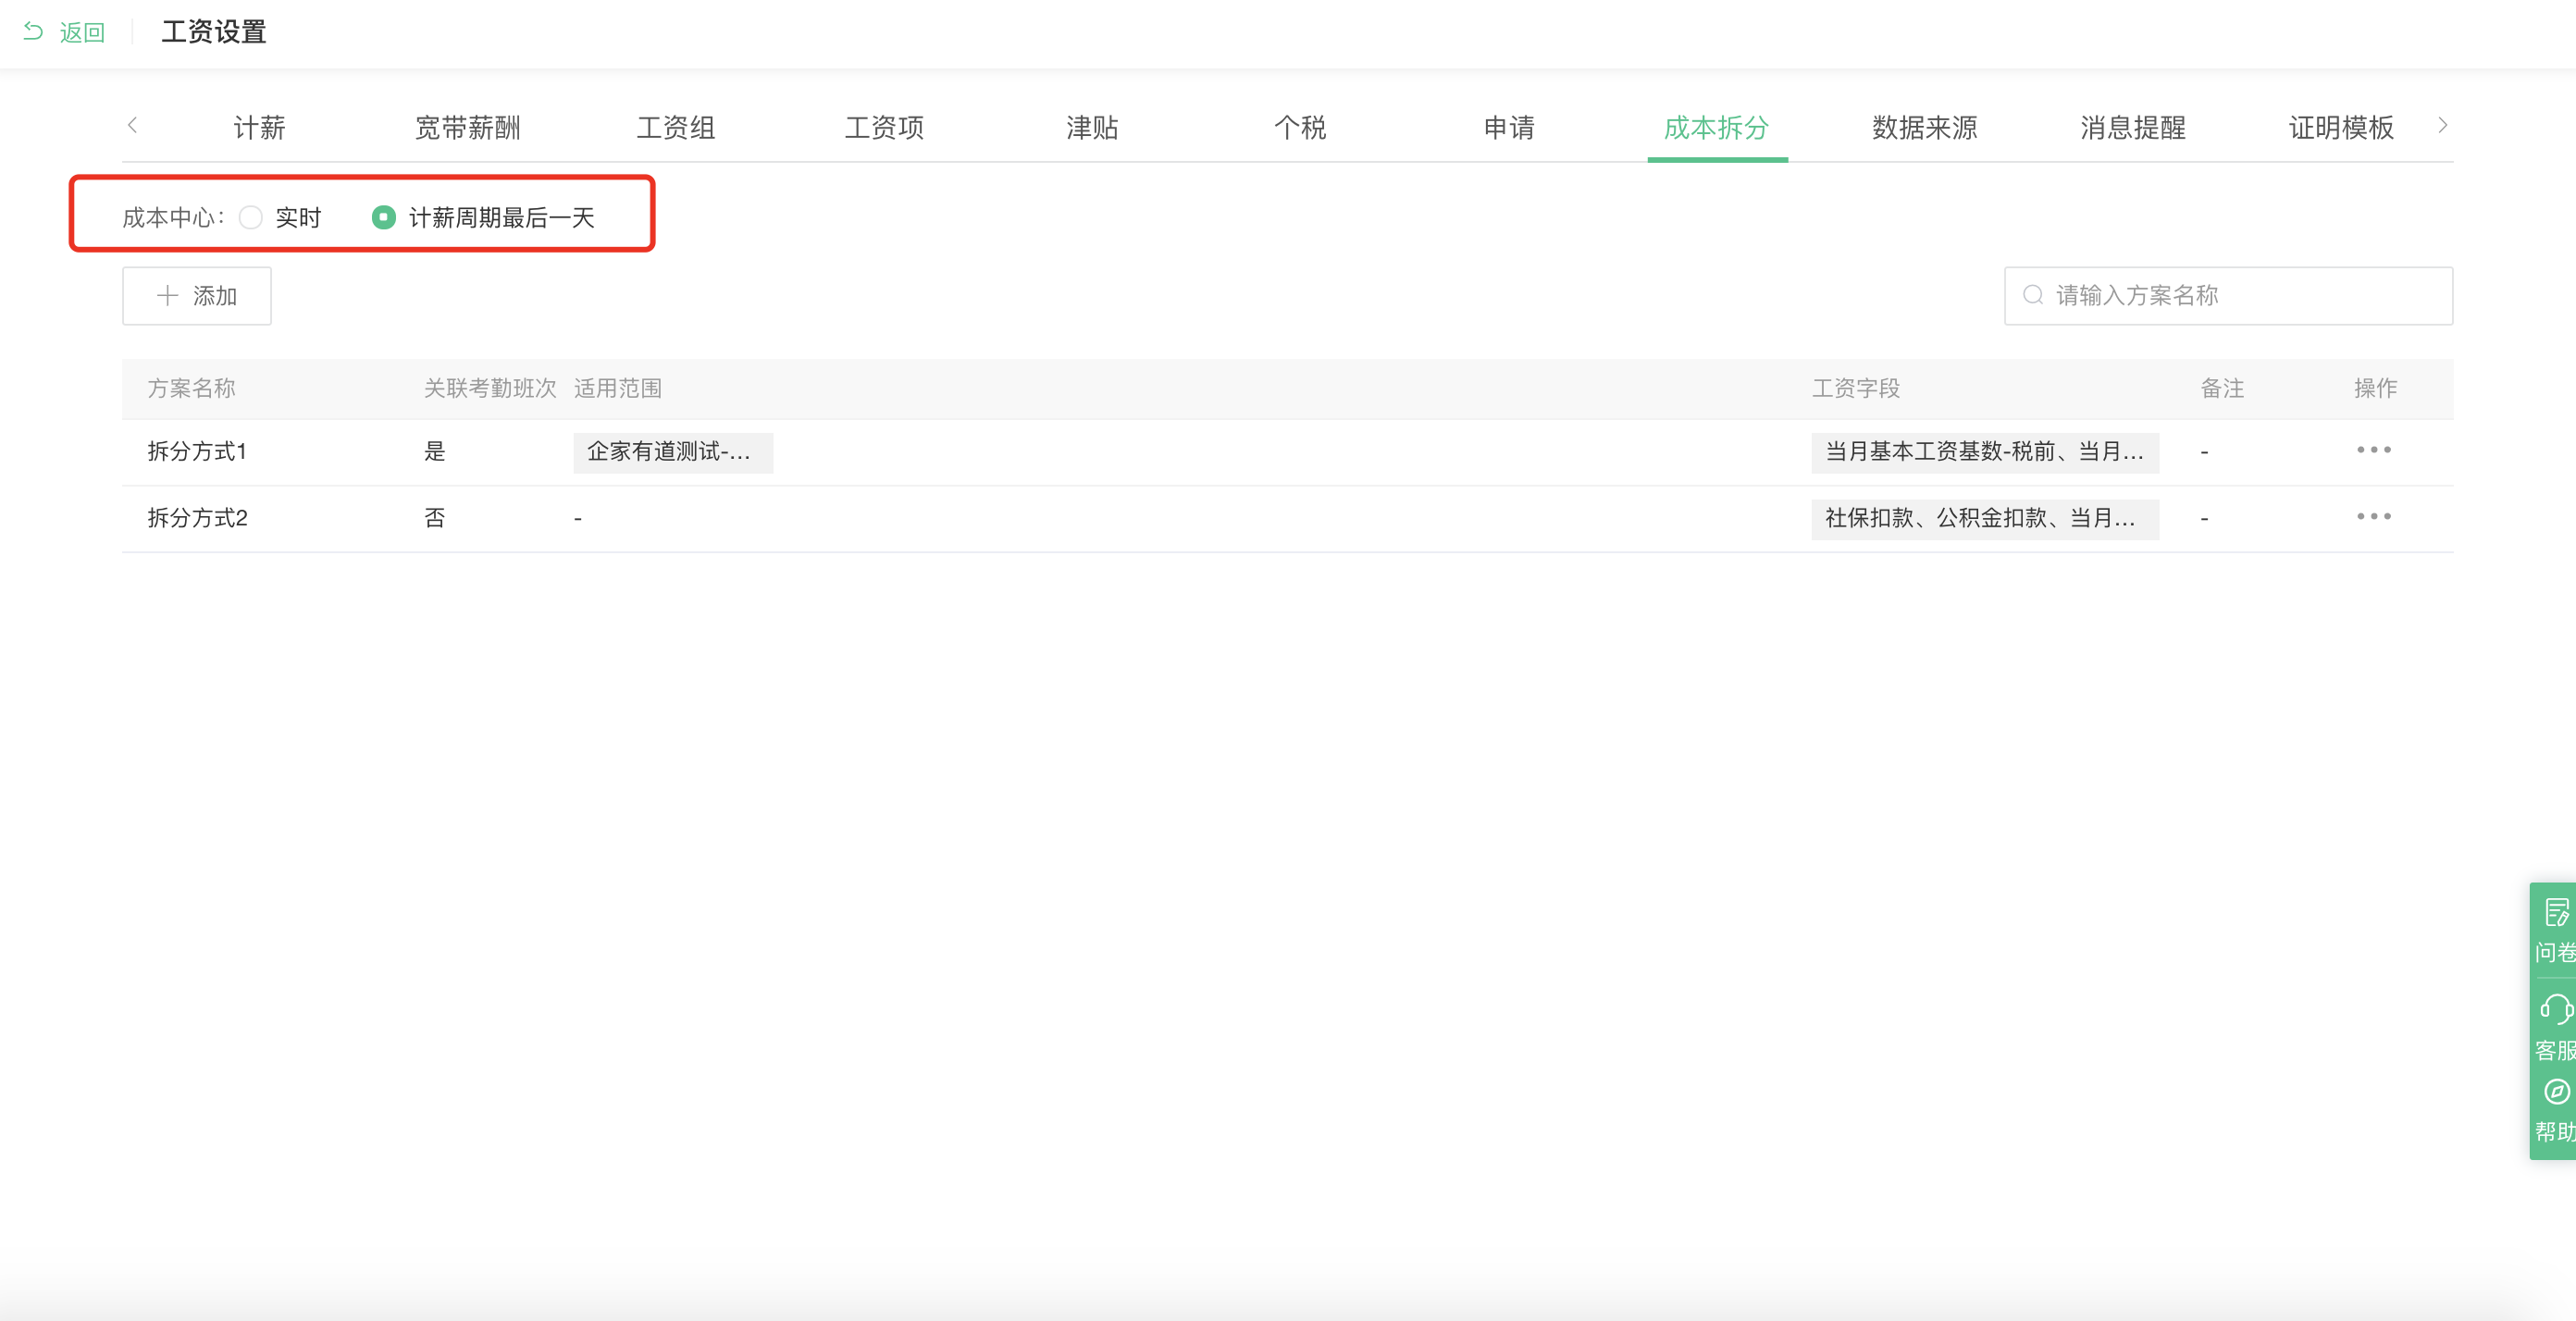Viewport: 2576px width, 1321px height.
Task: Select the 实时 radio option
Action: [251, 217]
